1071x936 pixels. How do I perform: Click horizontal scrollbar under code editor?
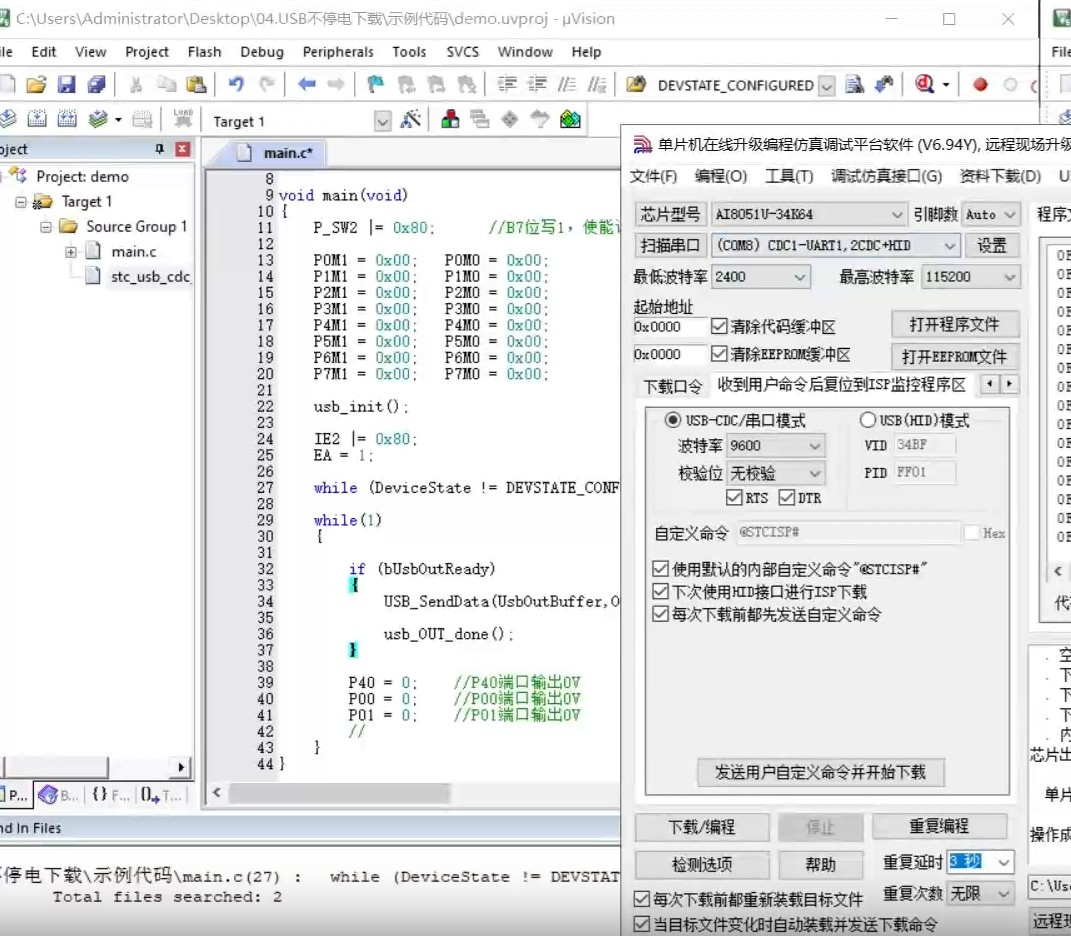coord(339,793)
